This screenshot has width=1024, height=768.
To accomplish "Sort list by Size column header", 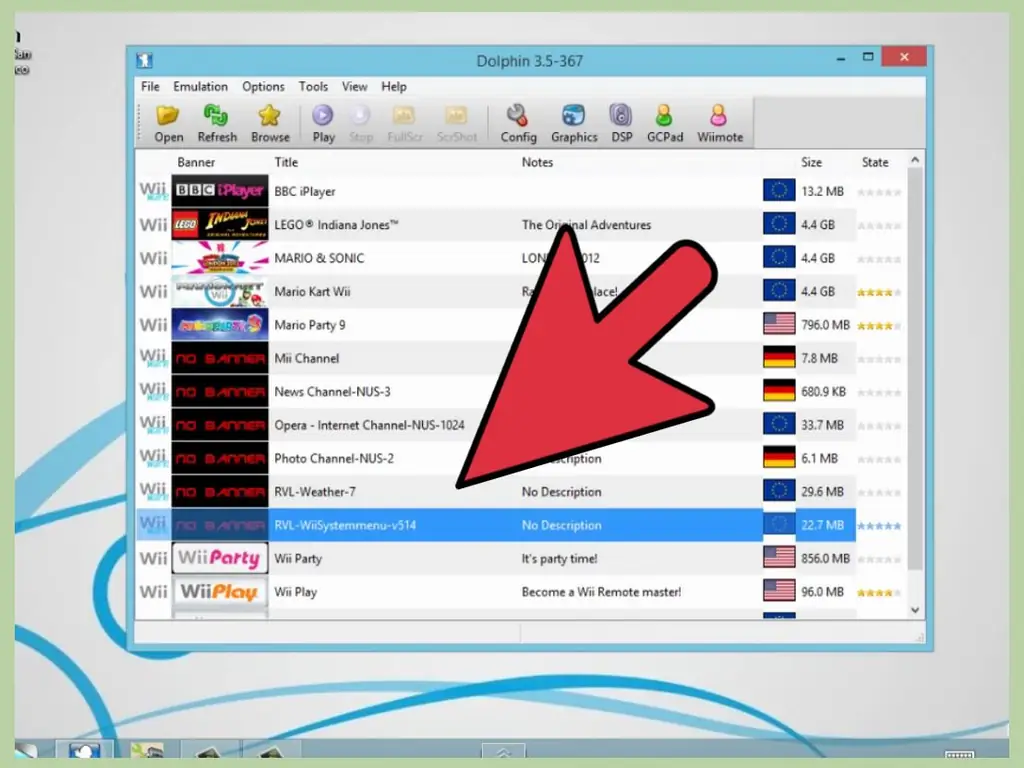I will (811, 162).
